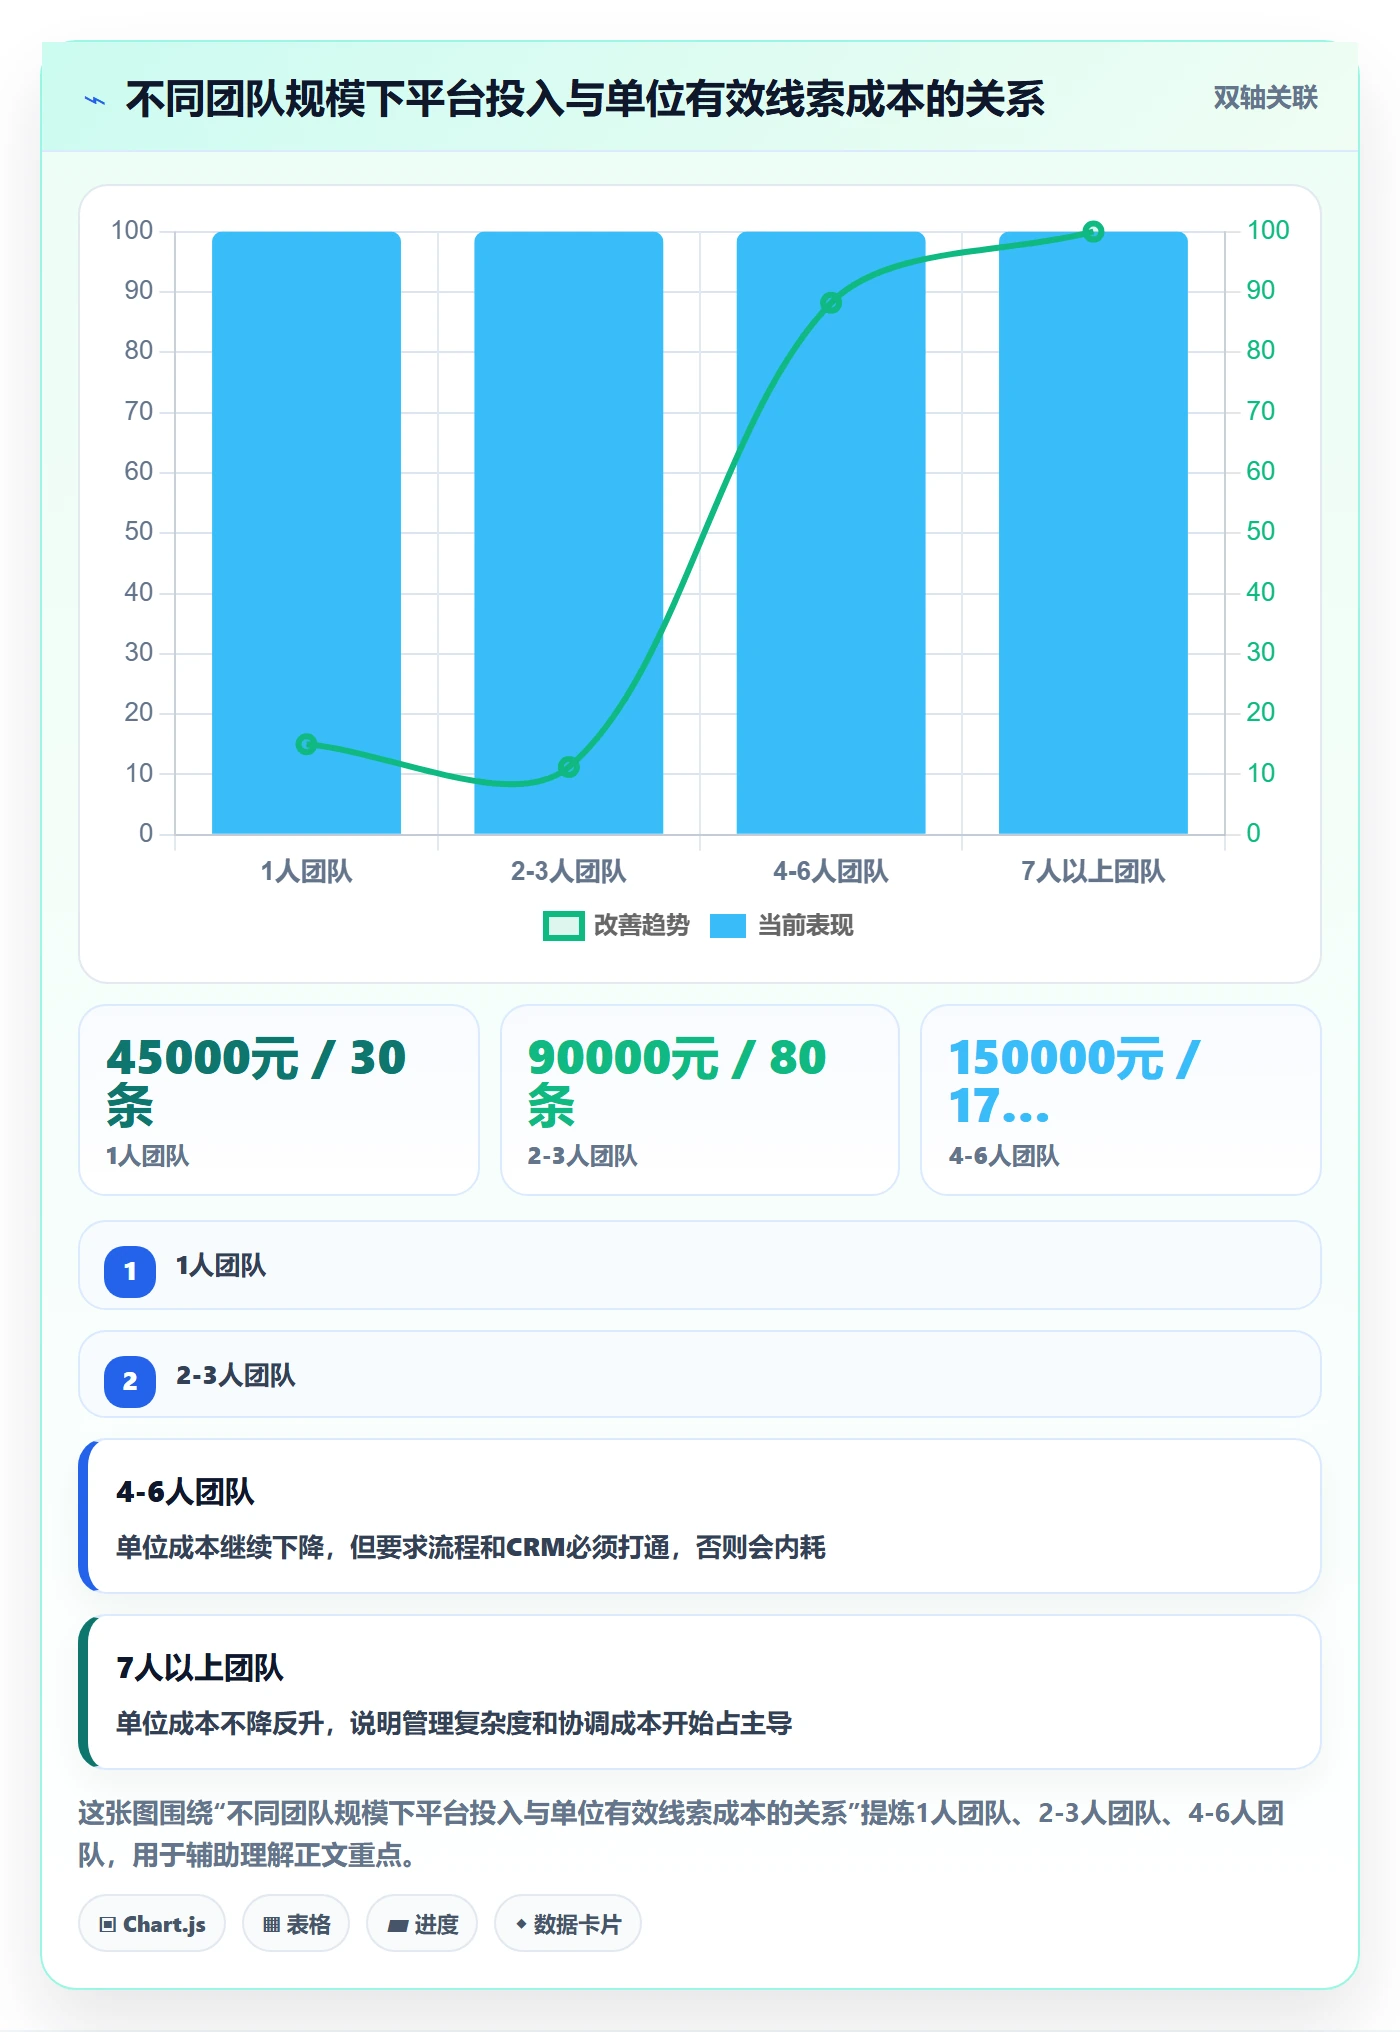Expand the 2-3人团队 list row
The width and height of the screenshot is (1400, 2032).
tap(700, 1374)
